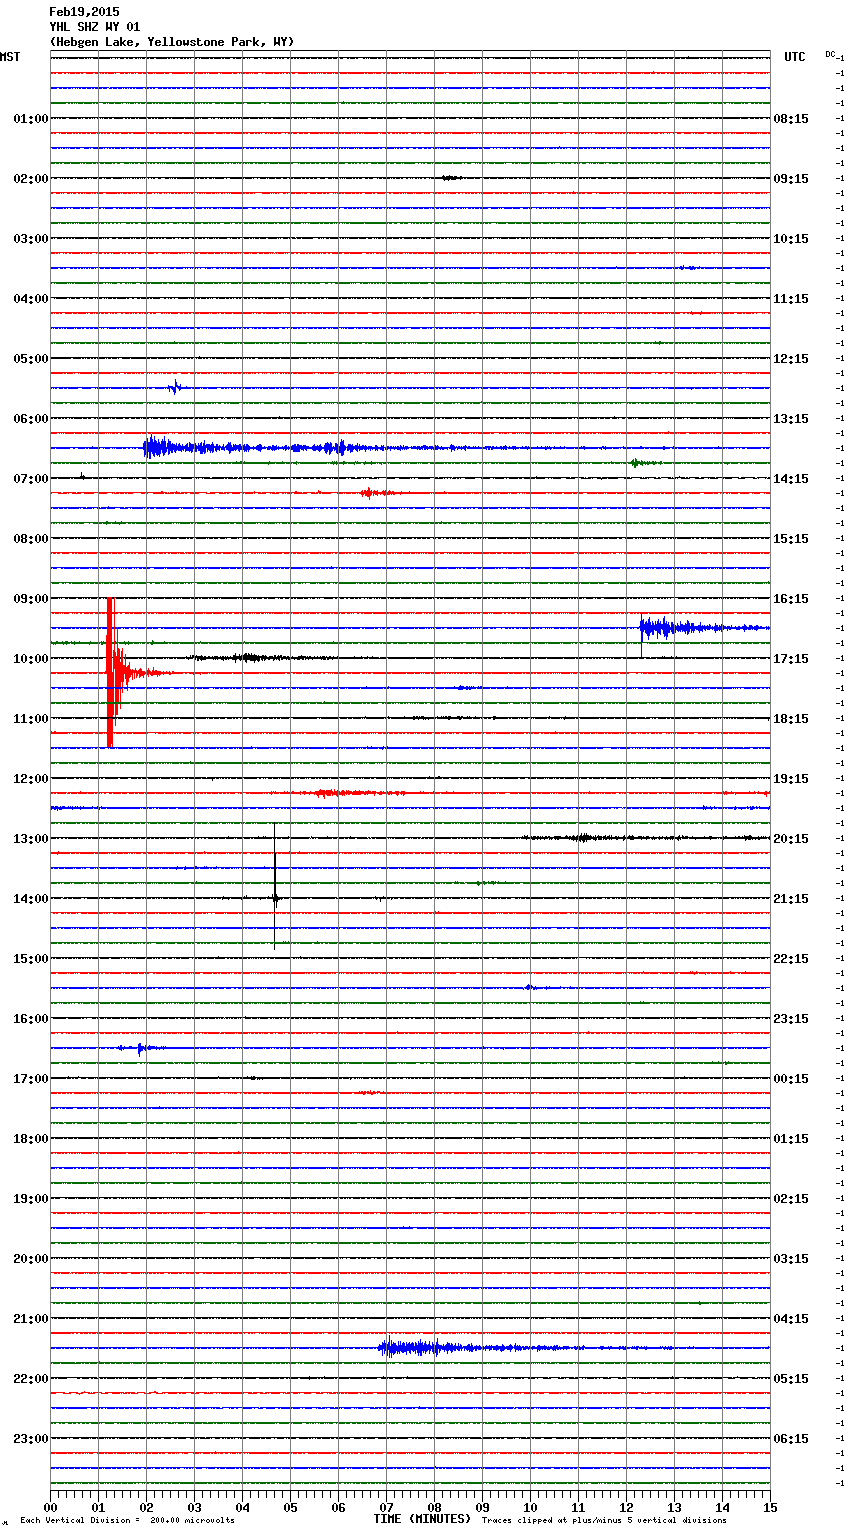
Task: Select the 21:00 MST hour label
Action: [31, 1319]
